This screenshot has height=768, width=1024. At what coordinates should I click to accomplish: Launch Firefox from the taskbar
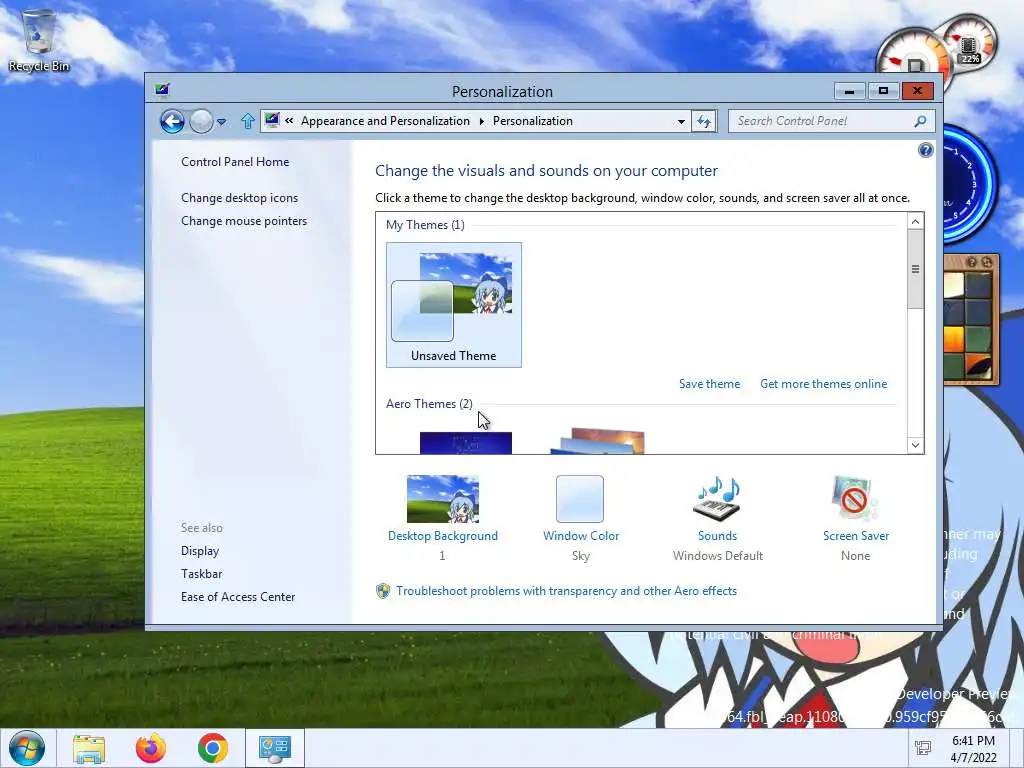point(151,748)
